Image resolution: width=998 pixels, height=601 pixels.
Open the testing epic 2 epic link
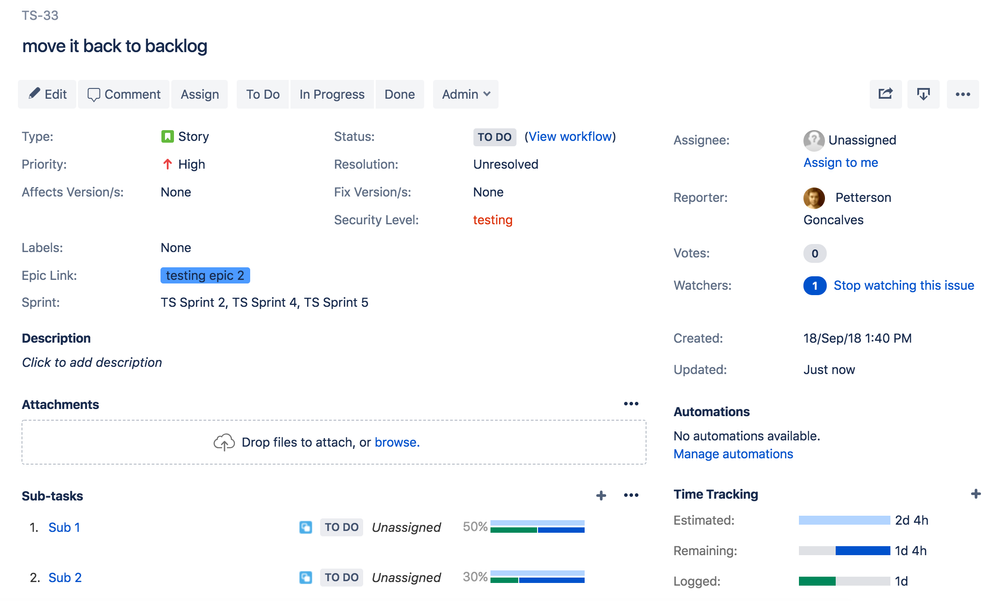pos(205,275)
